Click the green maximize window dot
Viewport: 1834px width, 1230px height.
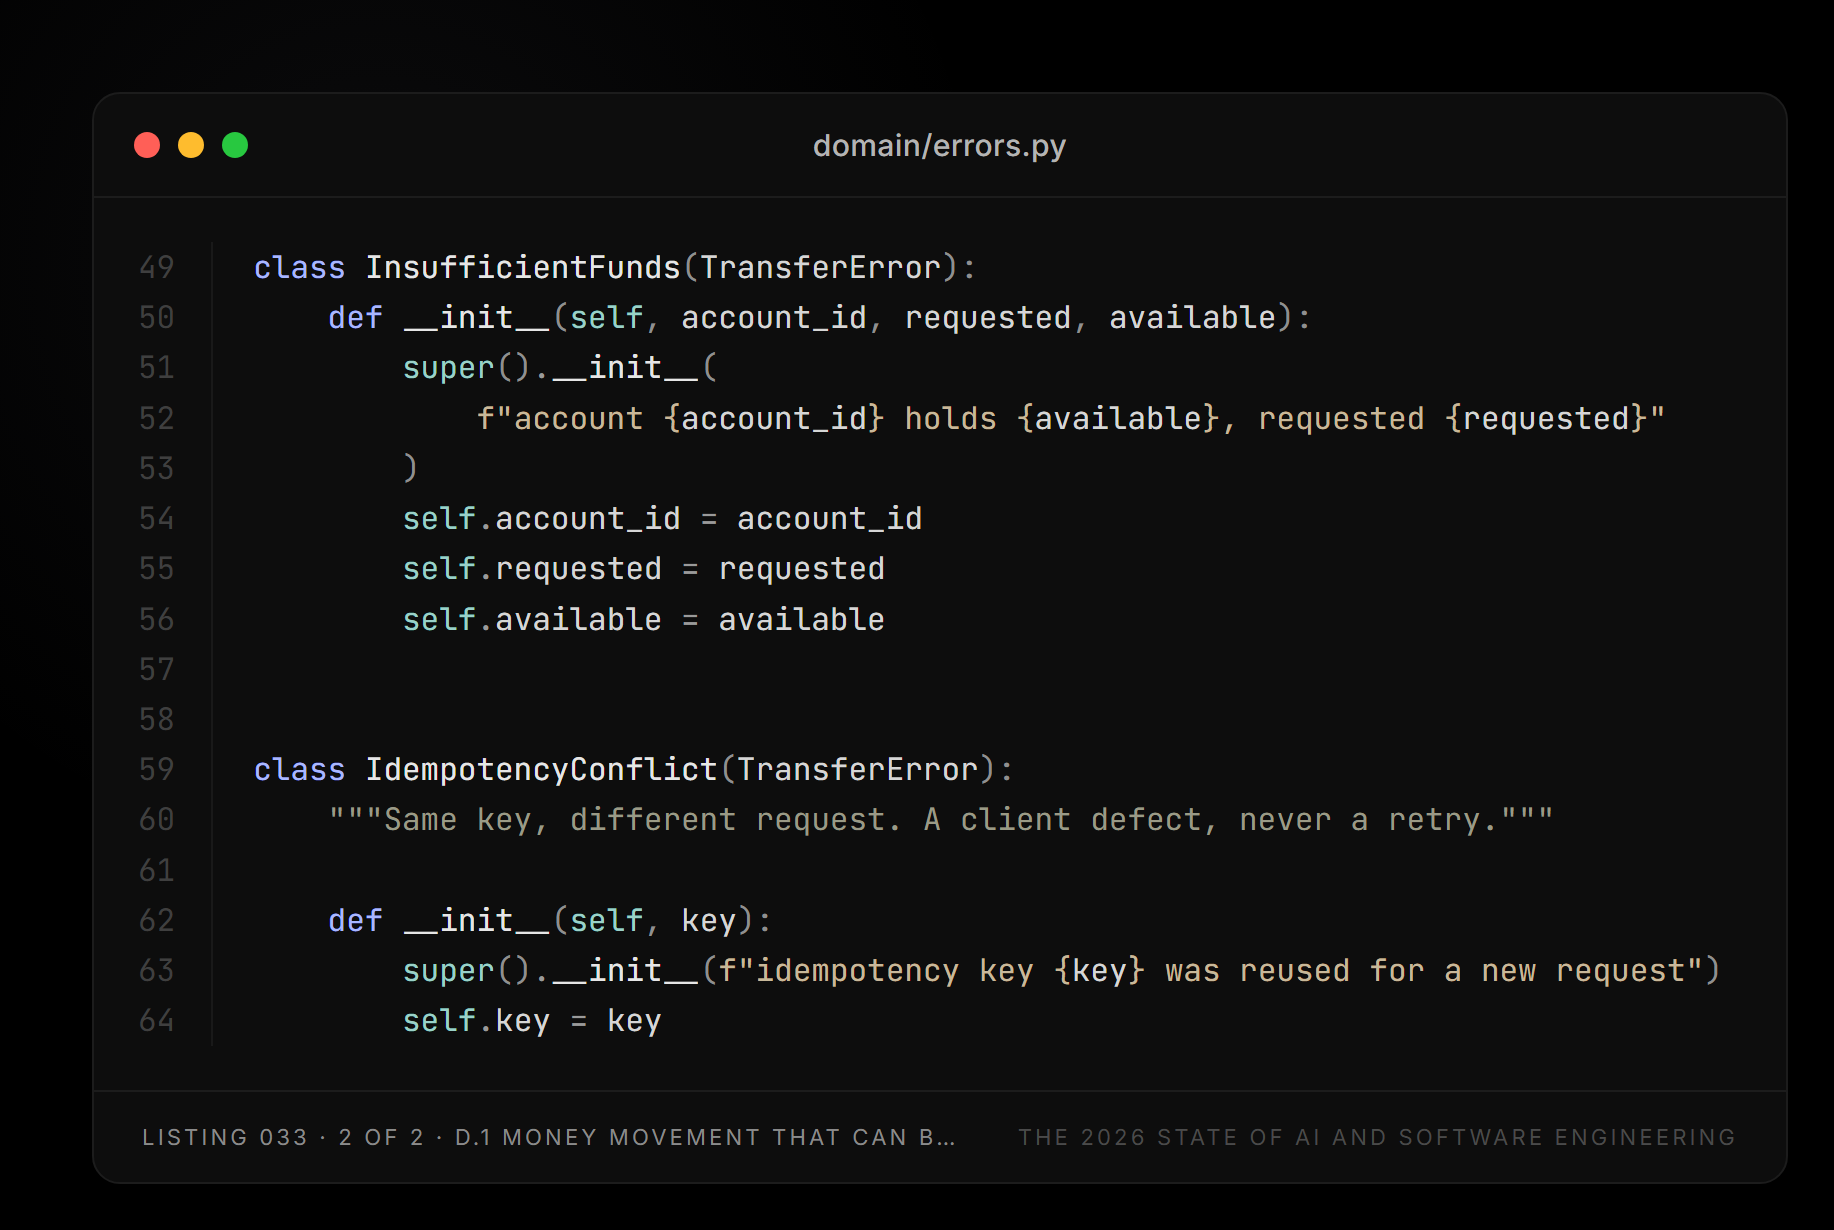(235, 145)
